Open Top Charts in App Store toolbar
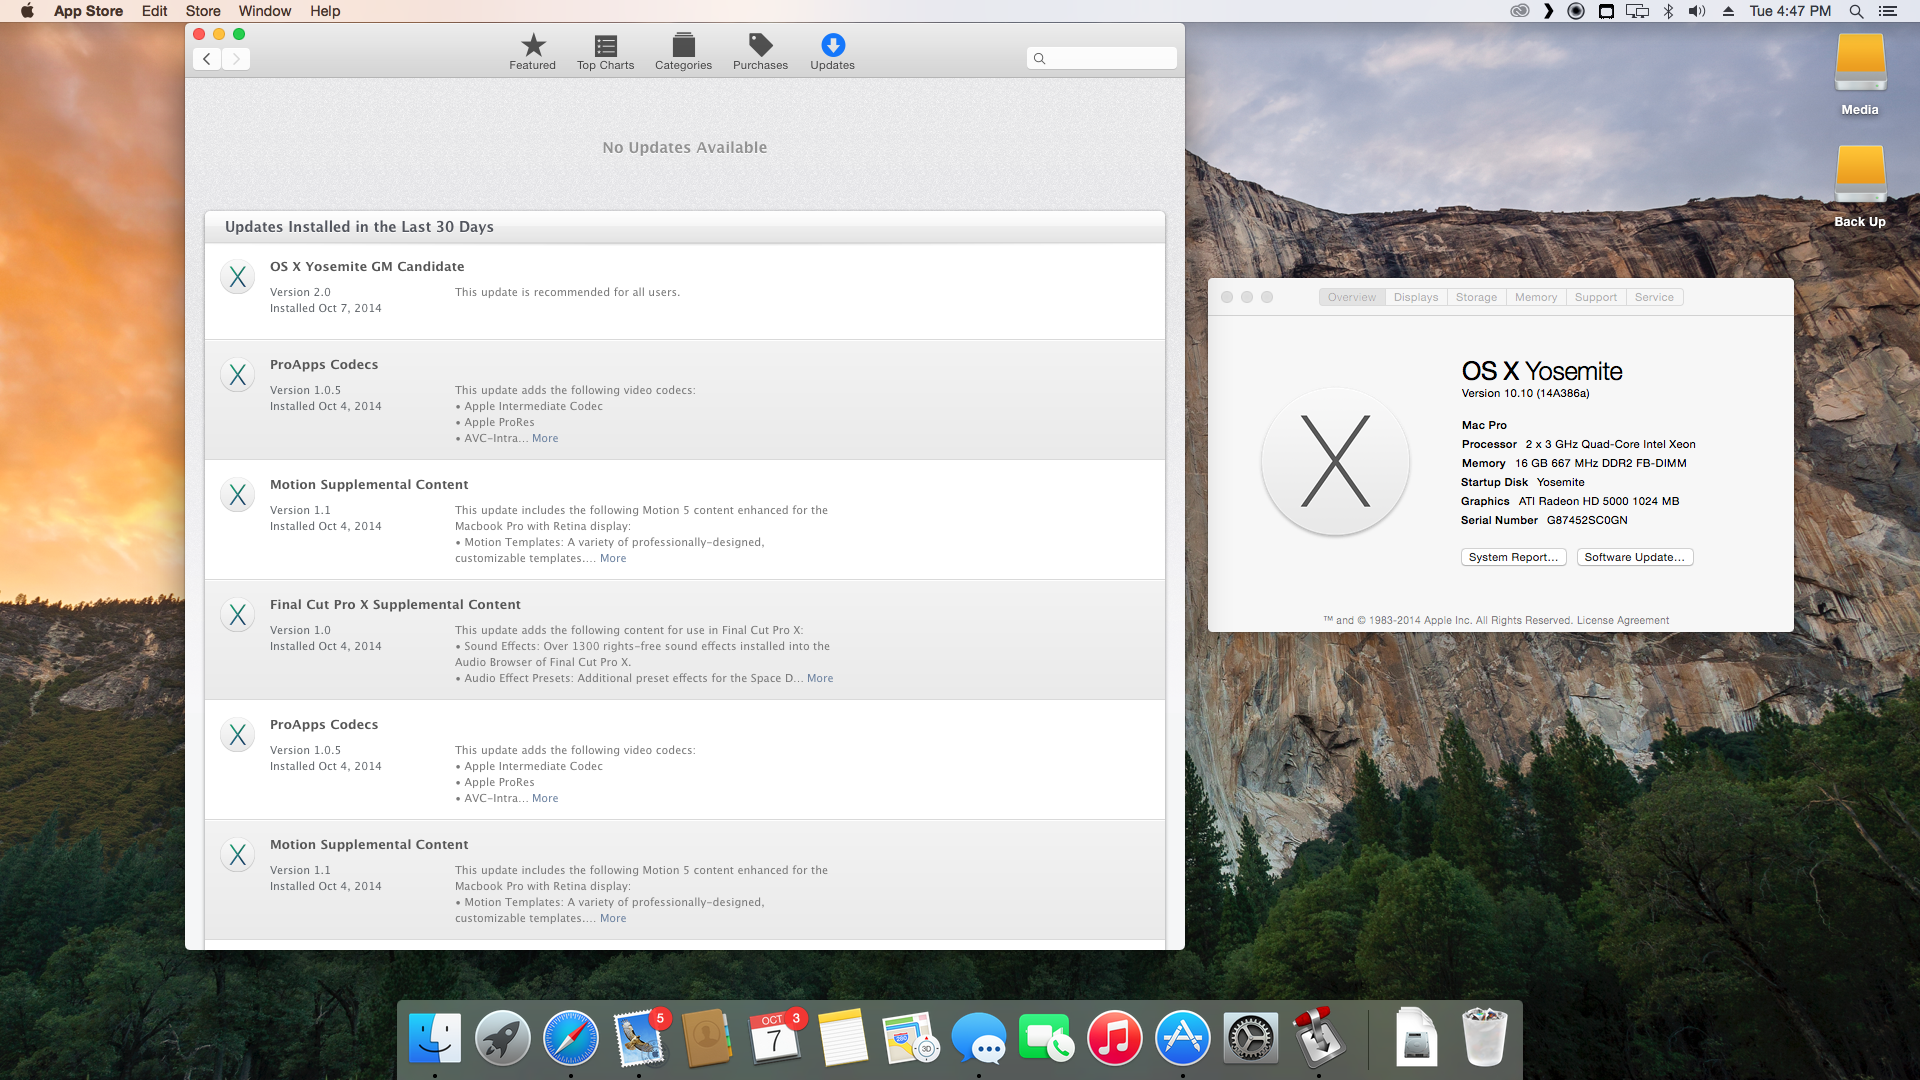The width and height of the screenshot is (1920, 1080). (605, 51)
